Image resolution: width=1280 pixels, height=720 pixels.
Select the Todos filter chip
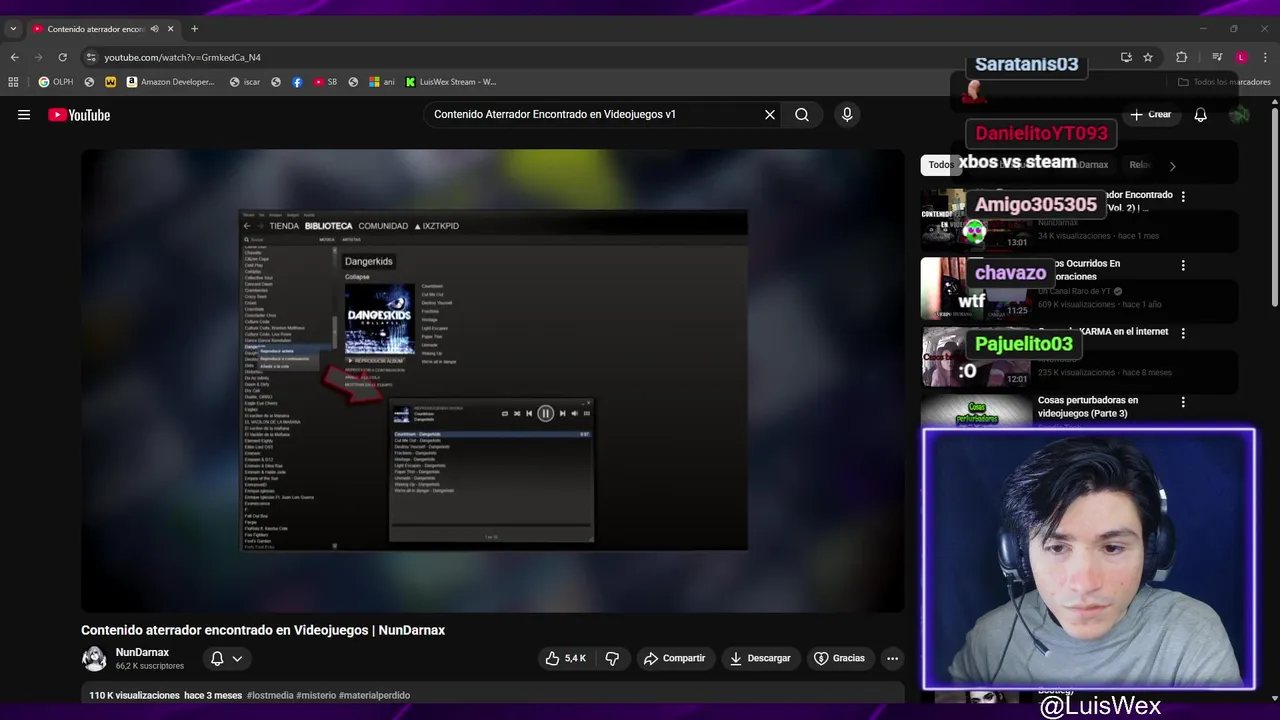click(940, 165)
